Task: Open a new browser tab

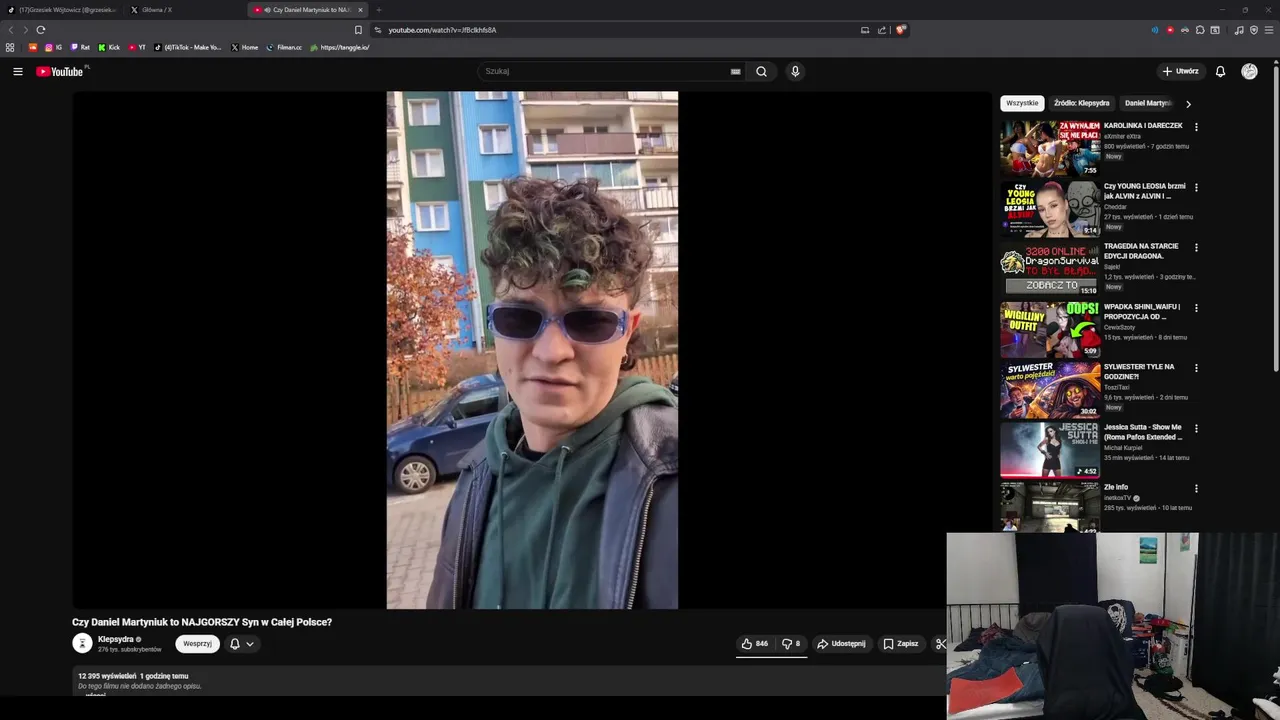Action: click(x=378, y=10)
